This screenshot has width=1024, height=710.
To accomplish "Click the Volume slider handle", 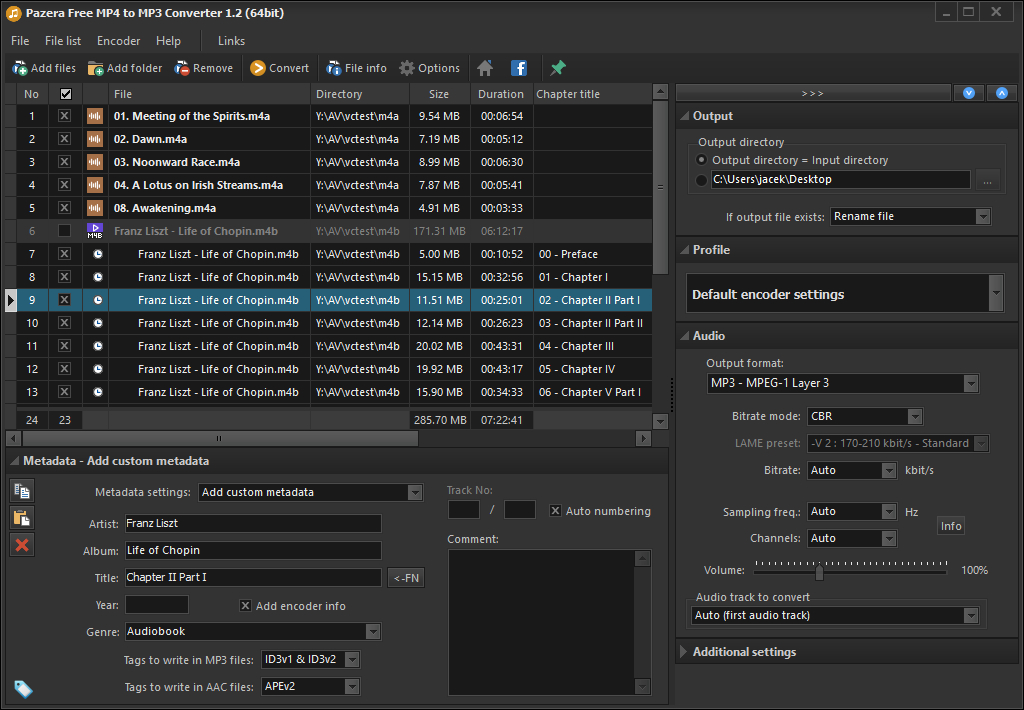I will tap(819, 573).
